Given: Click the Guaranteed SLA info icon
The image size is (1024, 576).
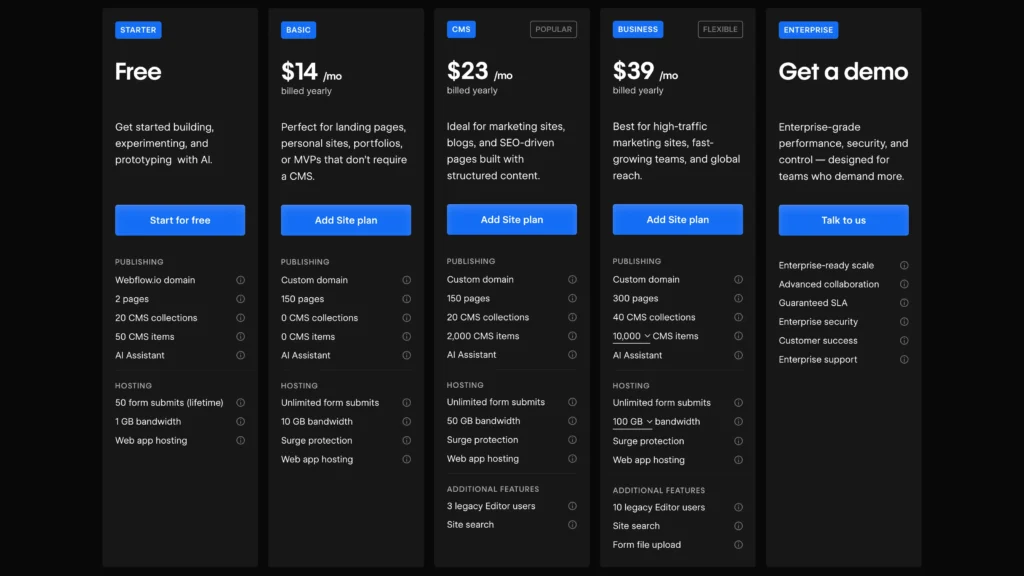Looking at the screenshot, I should click(905, 303).
